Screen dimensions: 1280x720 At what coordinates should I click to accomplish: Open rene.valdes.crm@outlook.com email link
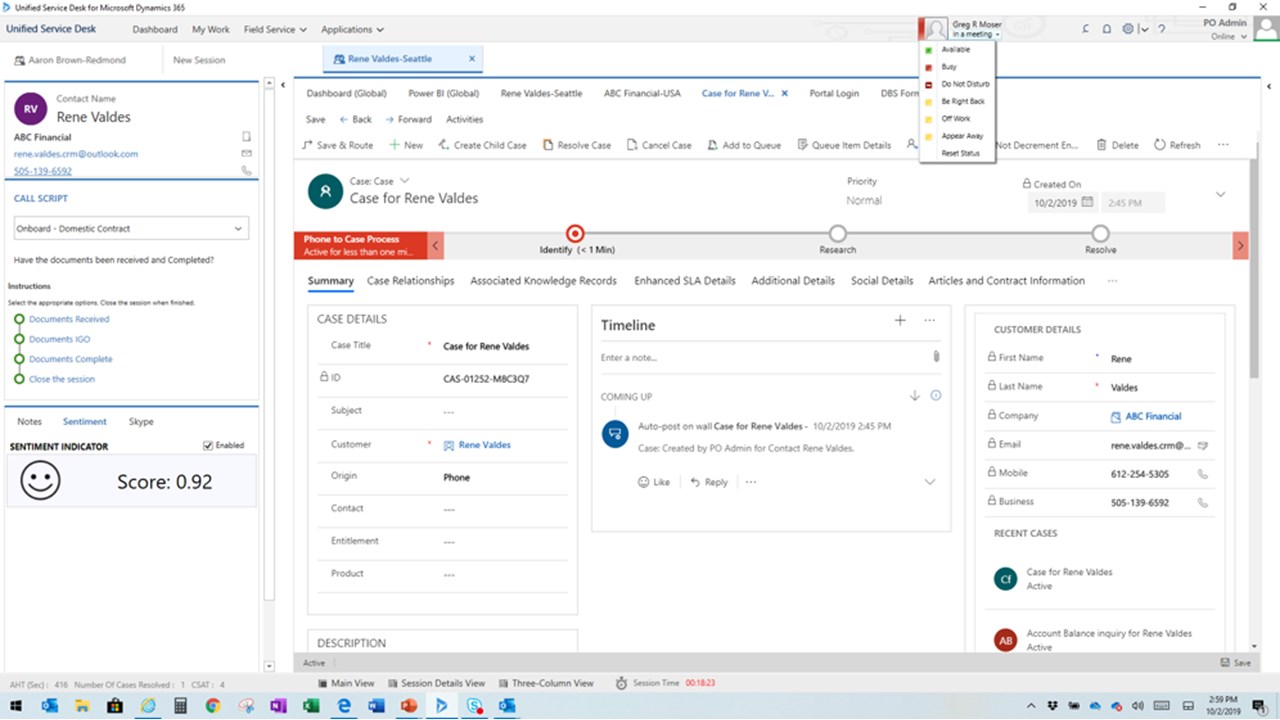tap(76, 154)
